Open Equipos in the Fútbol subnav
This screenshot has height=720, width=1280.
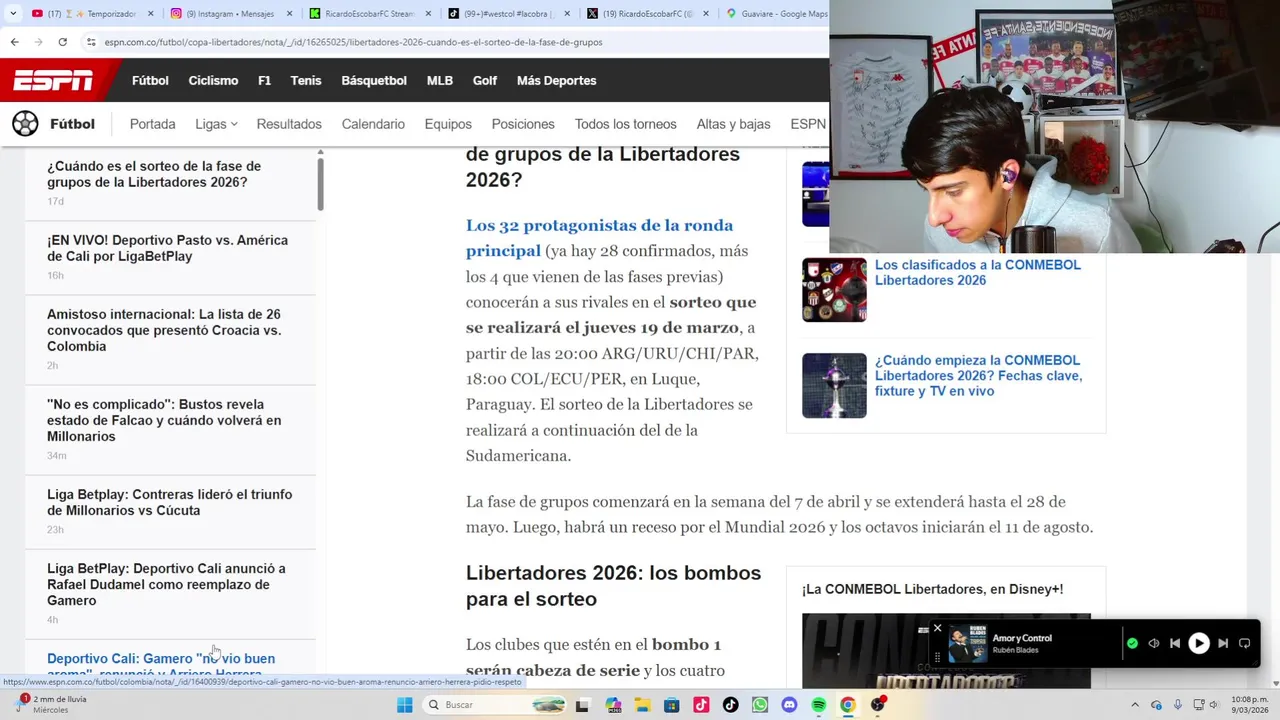[x=448, y=124]
